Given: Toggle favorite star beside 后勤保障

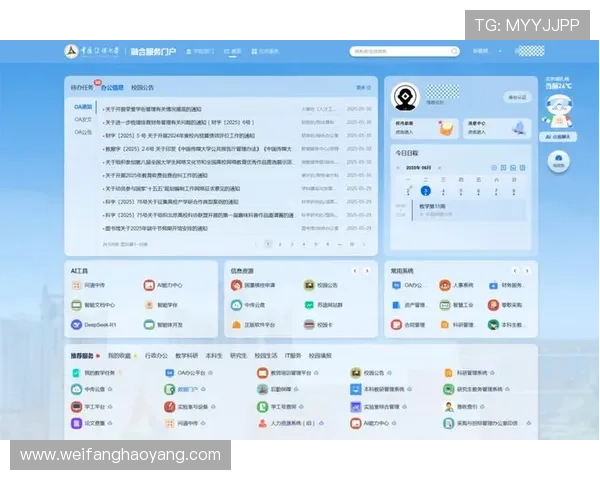Looking at the screenshot, I should pos(296,389).
